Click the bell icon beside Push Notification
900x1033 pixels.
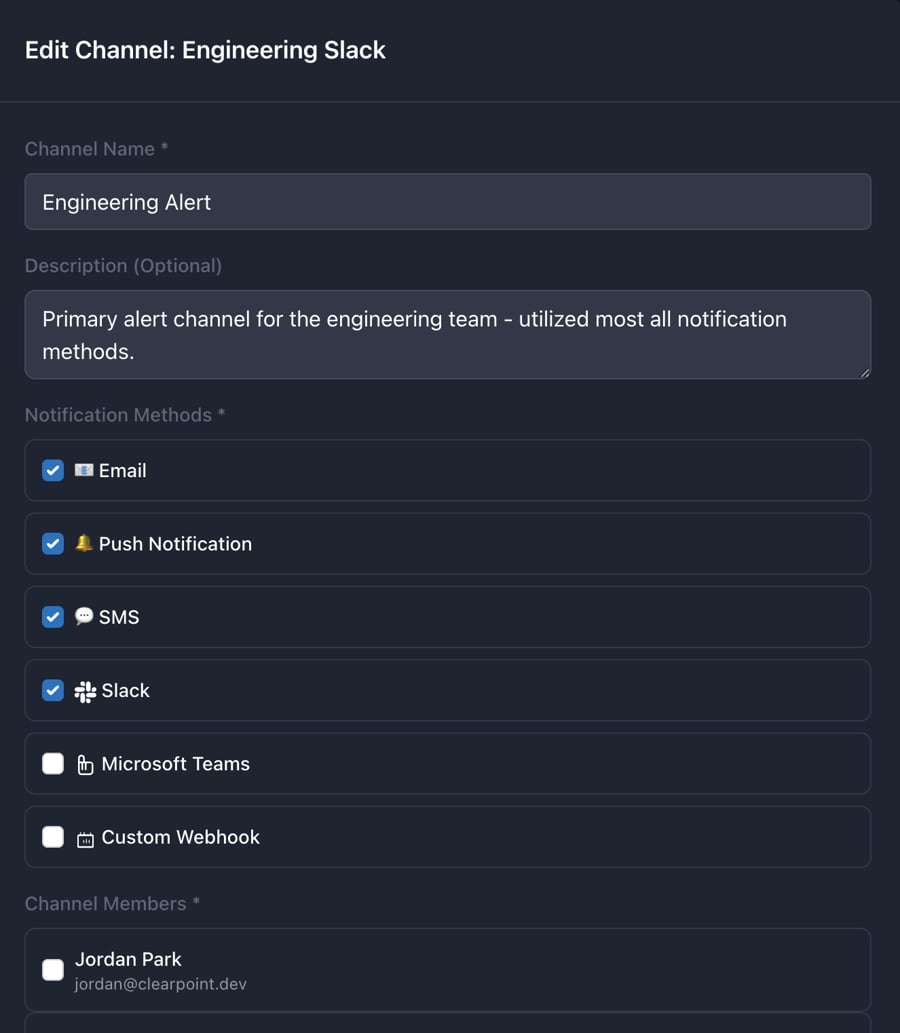pos(85,543)
